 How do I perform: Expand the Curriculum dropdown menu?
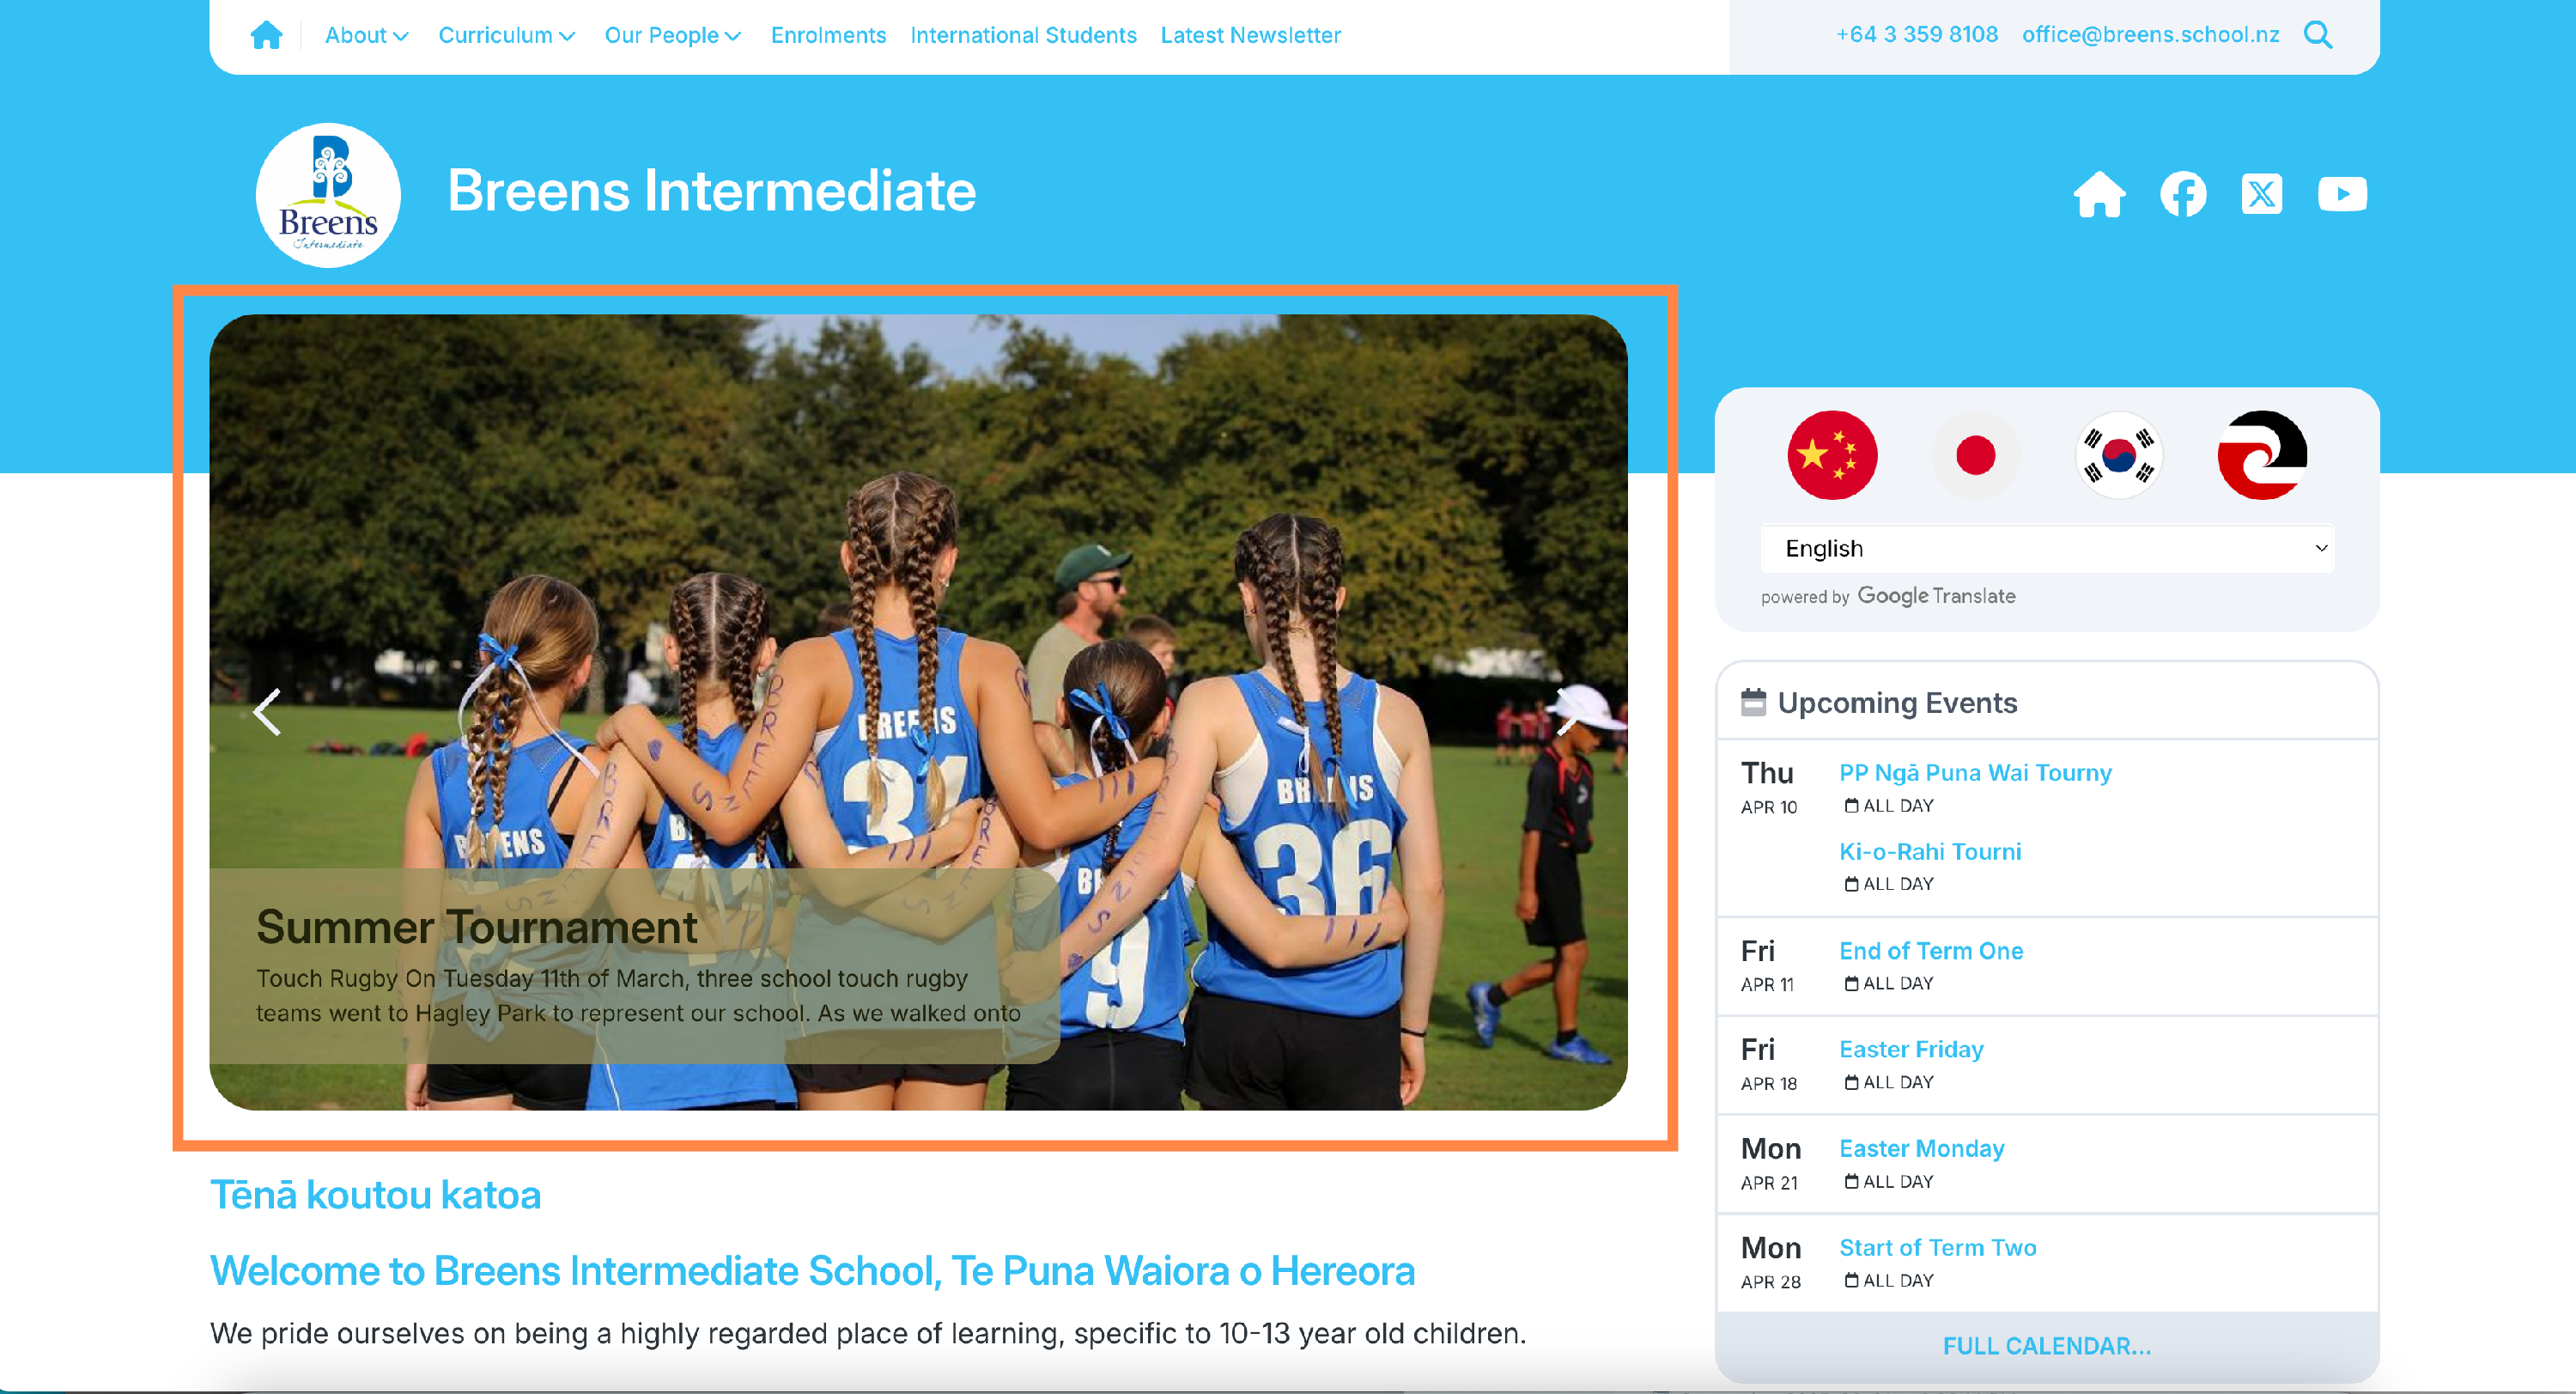[506, 35]
